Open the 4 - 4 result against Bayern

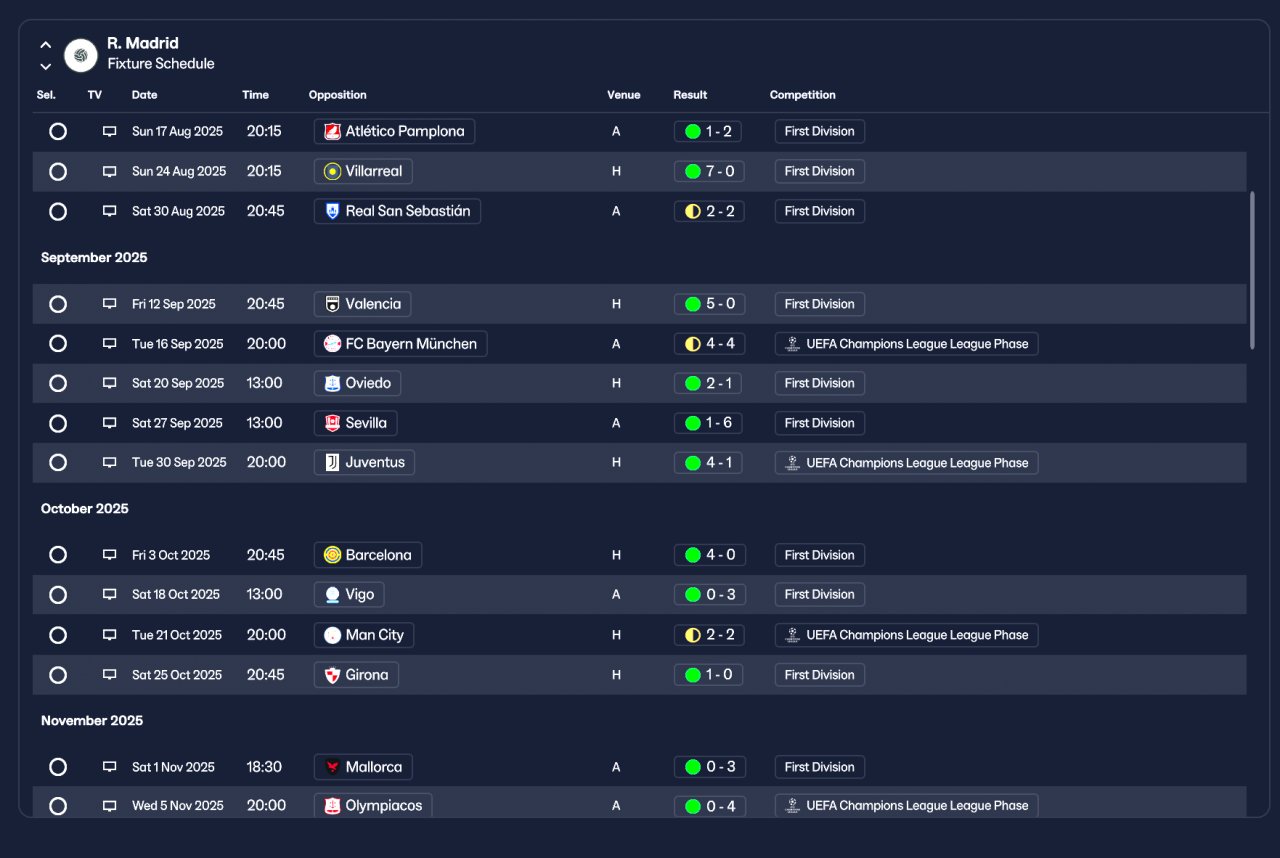pos(709,344)
